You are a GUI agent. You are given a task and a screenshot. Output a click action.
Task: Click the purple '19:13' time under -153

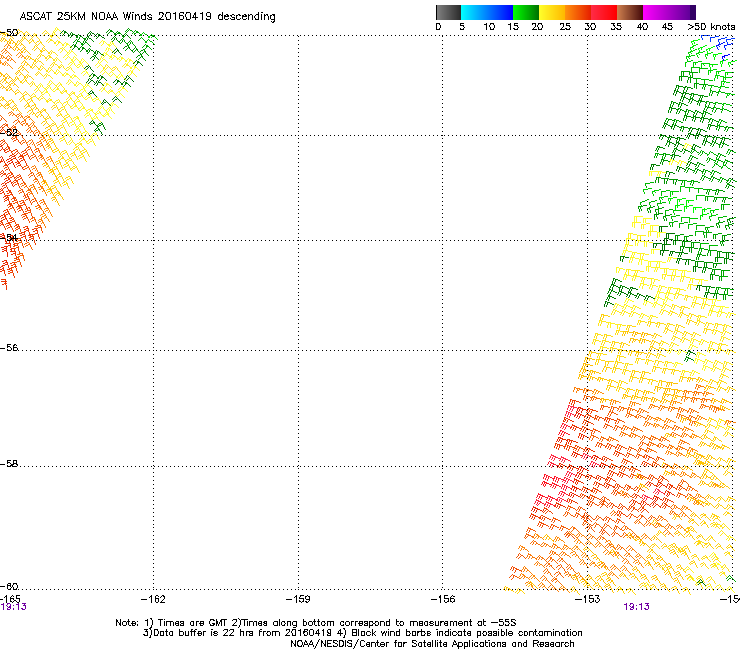[636, 607]
